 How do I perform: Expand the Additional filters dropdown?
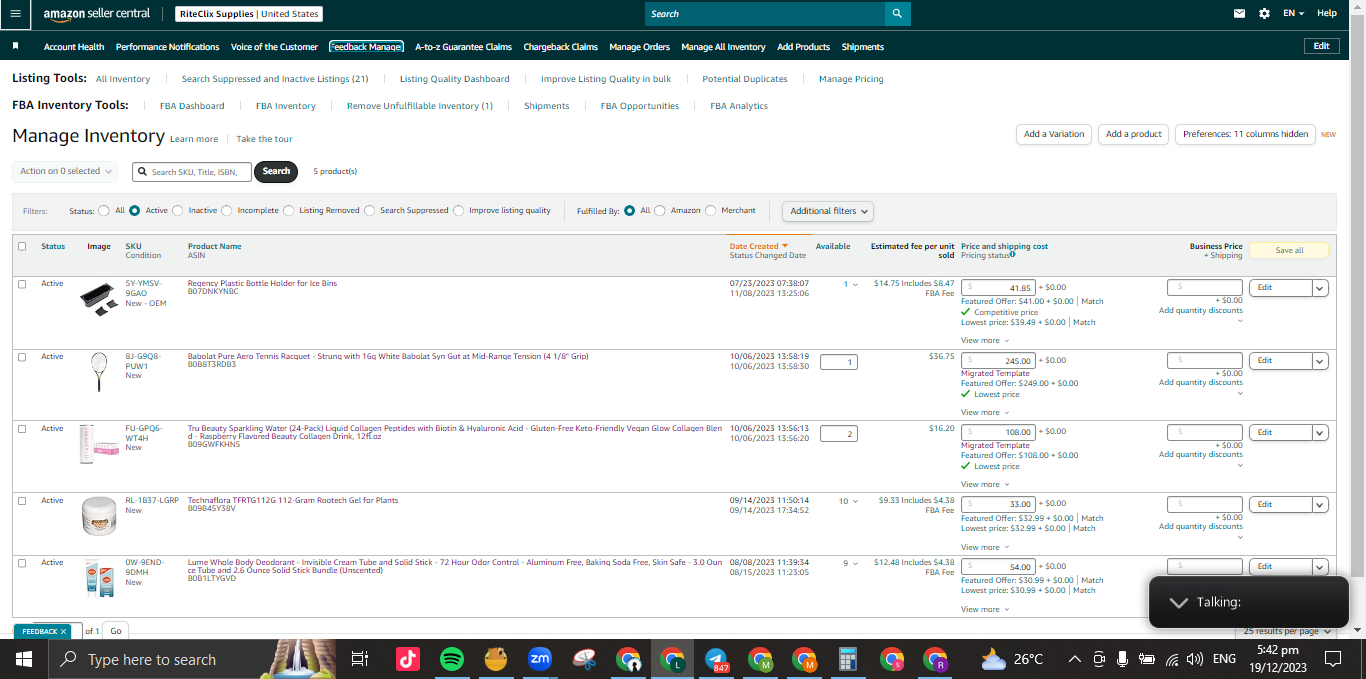(x=828, y=211)
